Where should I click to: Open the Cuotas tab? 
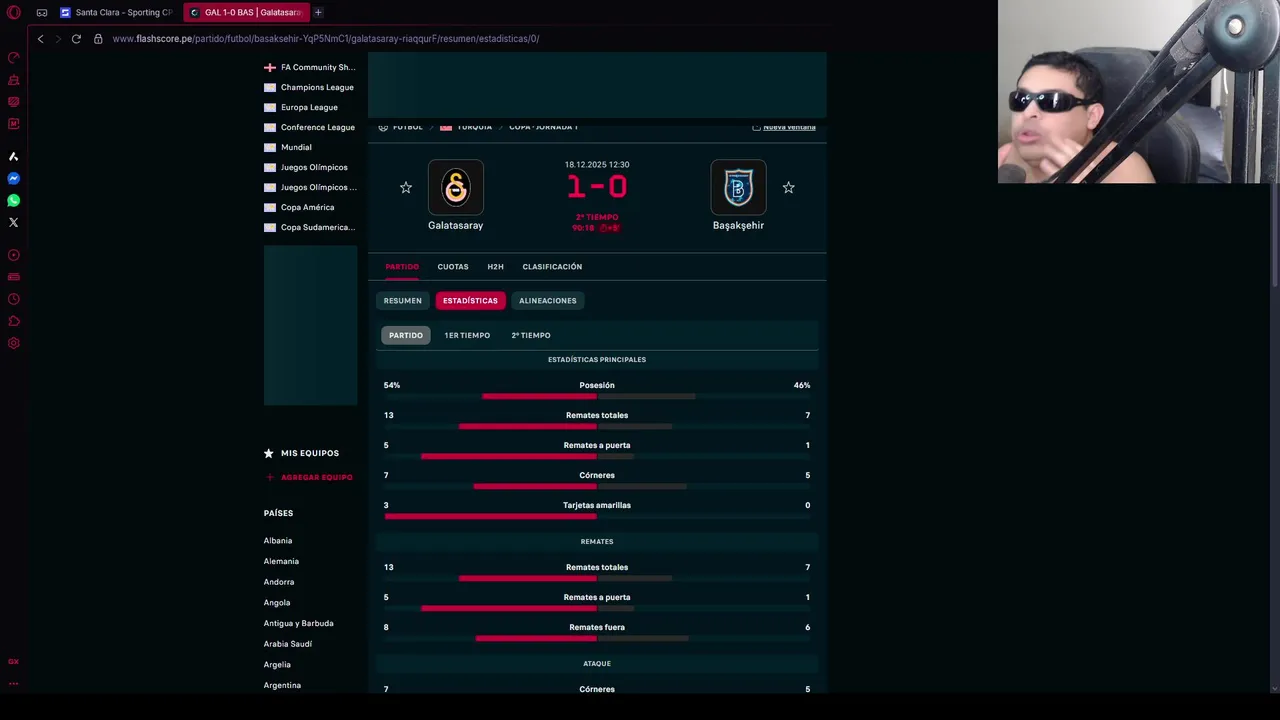tap(453, 267)
